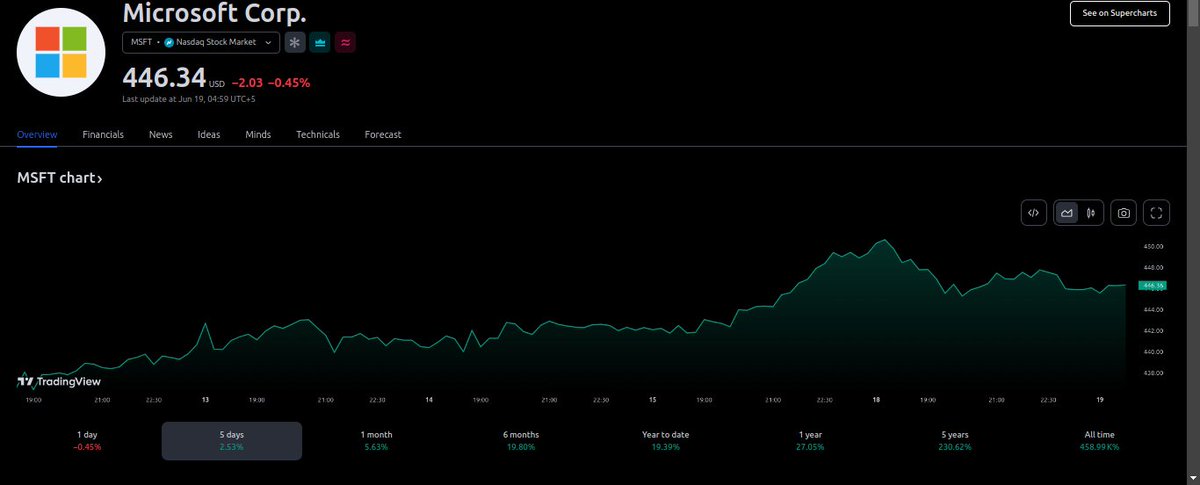Choose the 6 months range

522,441
